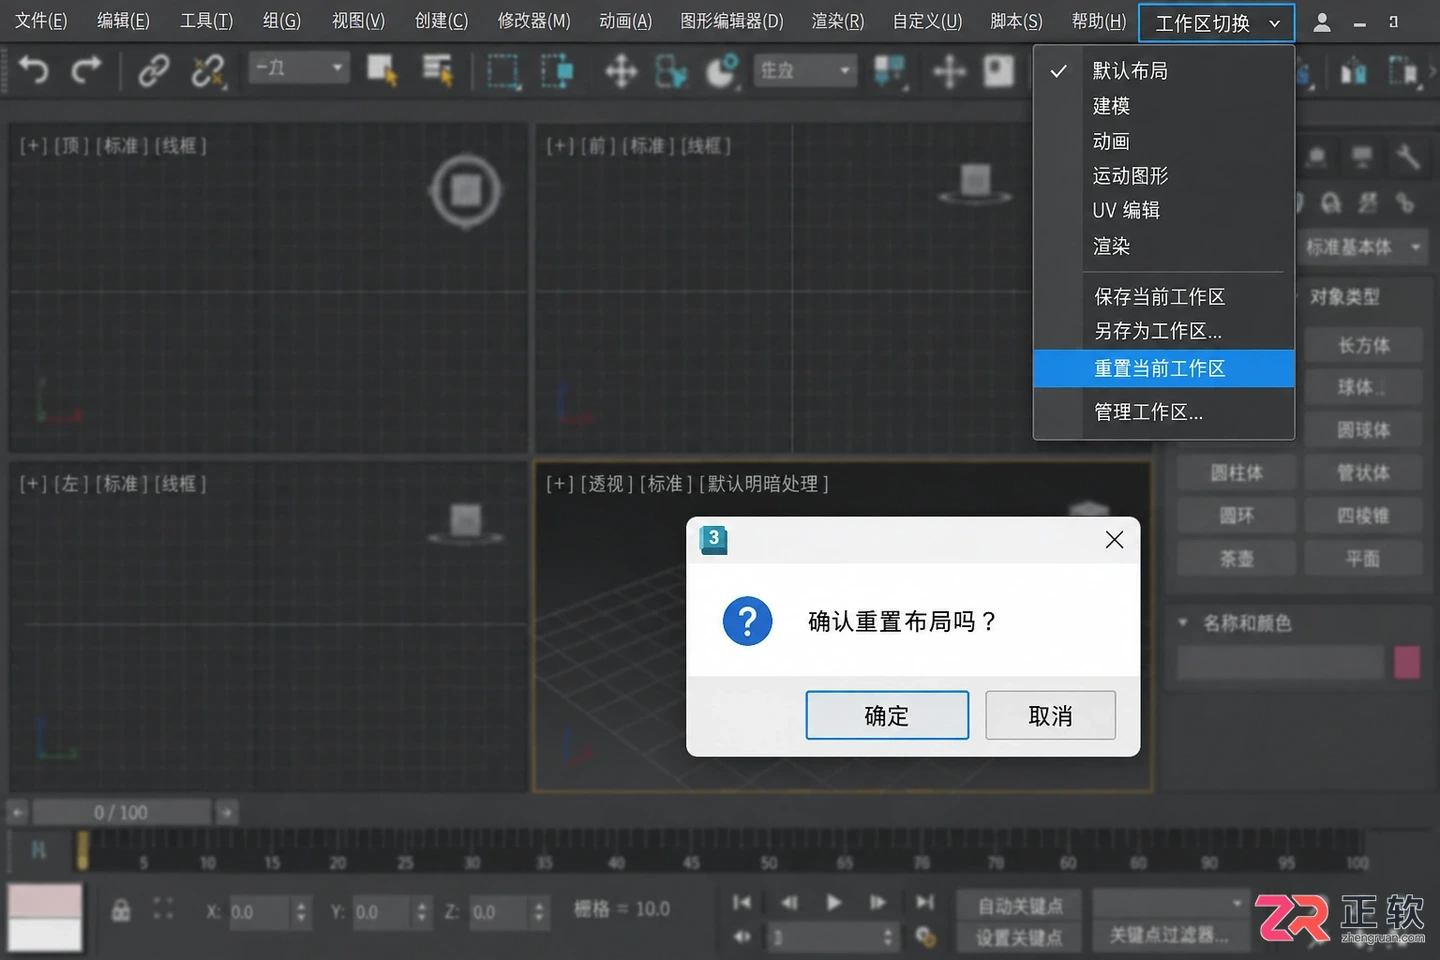Image resolution: width=1440 pixels, height=960 pixels.
Task: Click the 茶壶 teapot button
Action: (x=1237, y=558)
